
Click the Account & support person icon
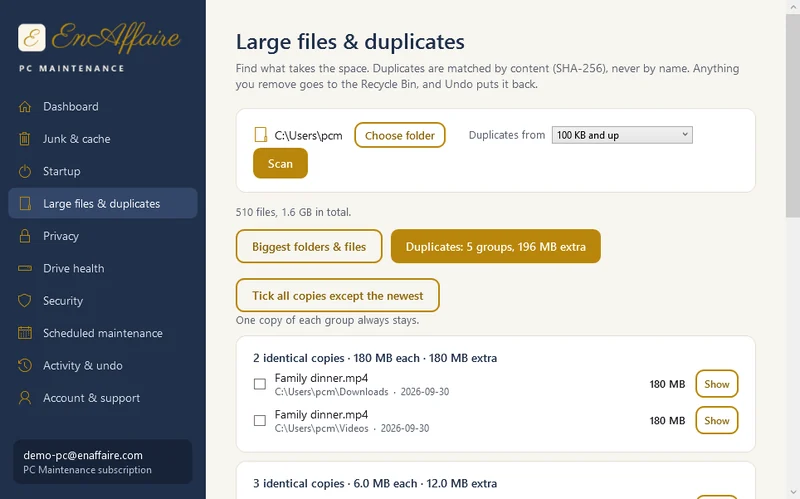tap(24, 398)
